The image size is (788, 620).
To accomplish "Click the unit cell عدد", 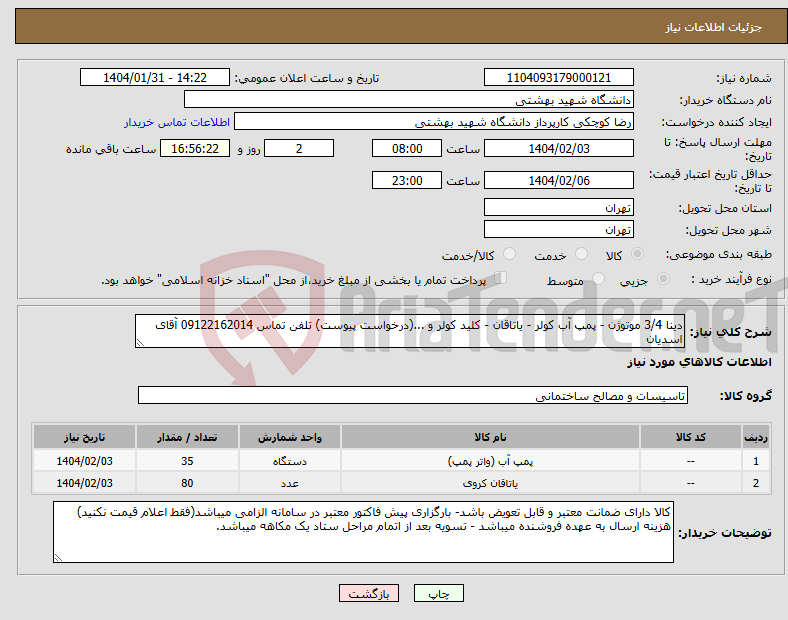I will click(290, 483).
